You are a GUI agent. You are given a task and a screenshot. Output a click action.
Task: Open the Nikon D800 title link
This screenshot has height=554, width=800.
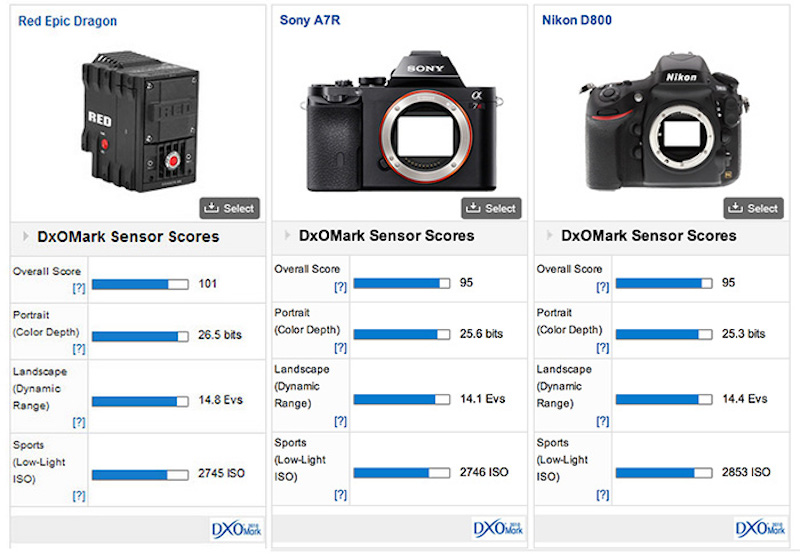[x=577, y=20]
